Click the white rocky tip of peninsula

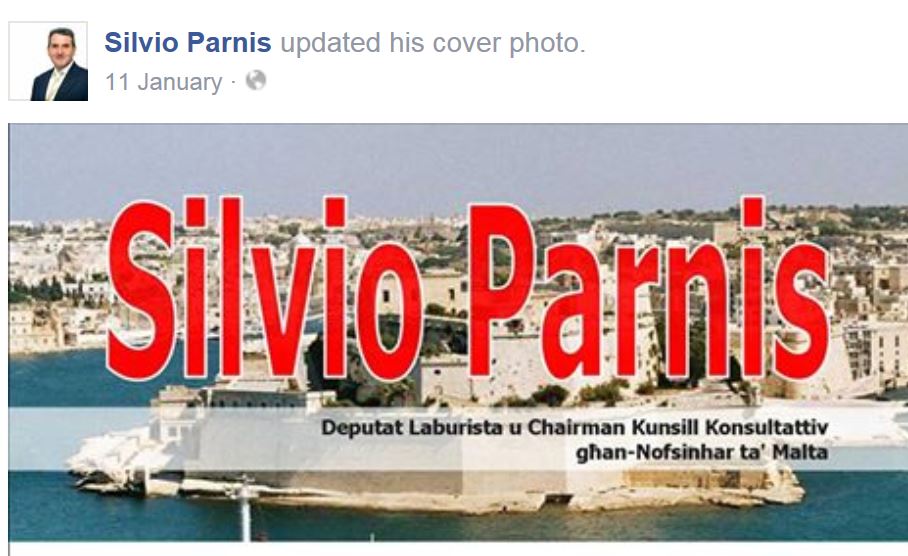(x=107, y=460)
